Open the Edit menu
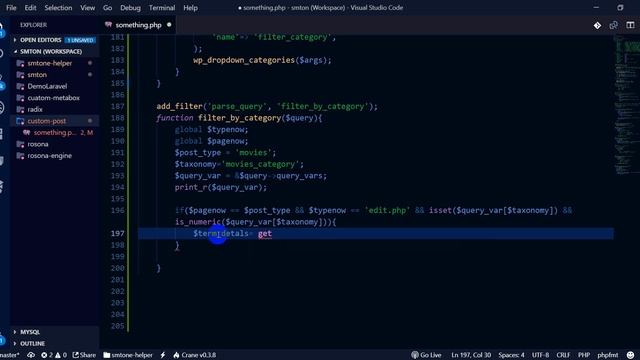The height and width of the screenshot is (360, 640). 30,8
